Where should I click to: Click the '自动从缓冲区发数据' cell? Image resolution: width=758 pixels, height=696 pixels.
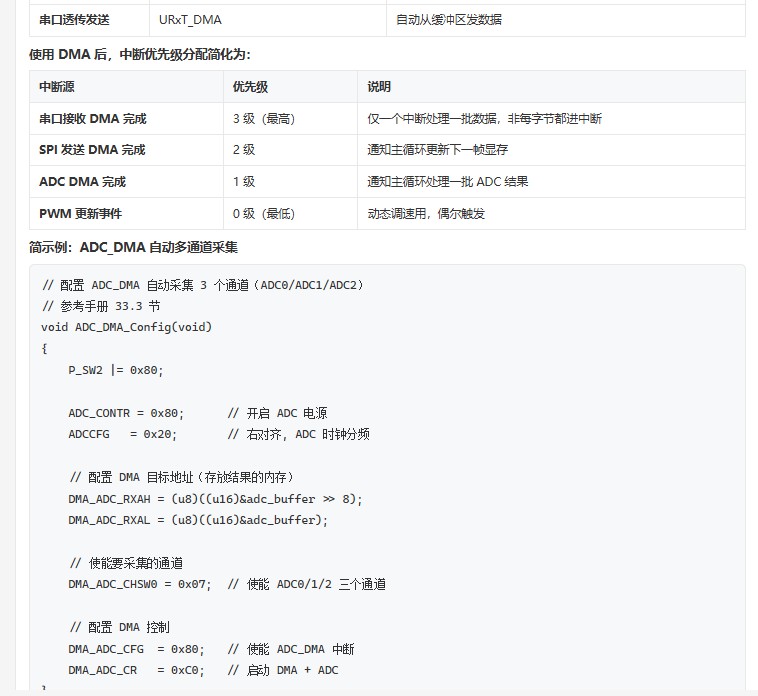pos(566,20)
